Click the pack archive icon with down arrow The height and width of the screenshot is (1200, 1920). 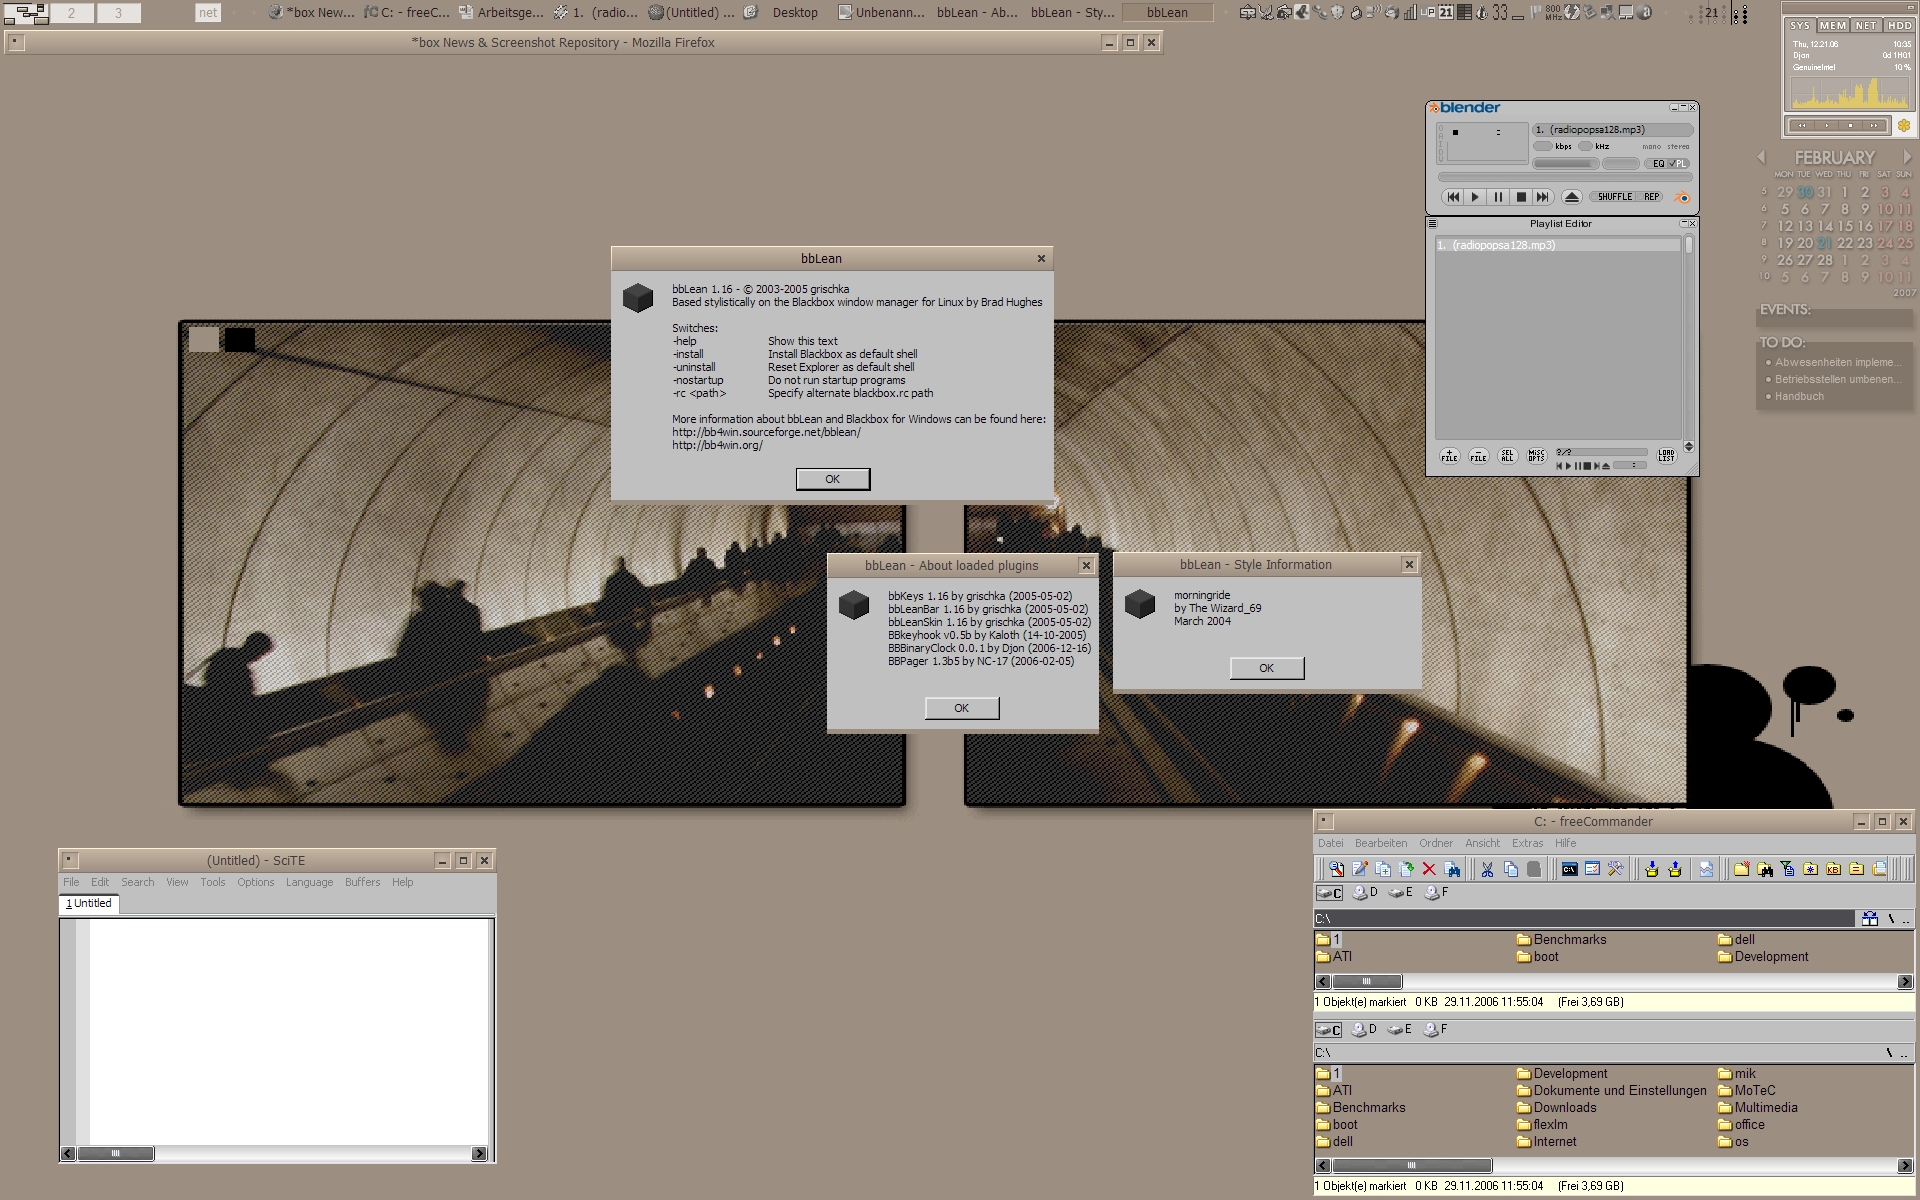(1652, 869)
